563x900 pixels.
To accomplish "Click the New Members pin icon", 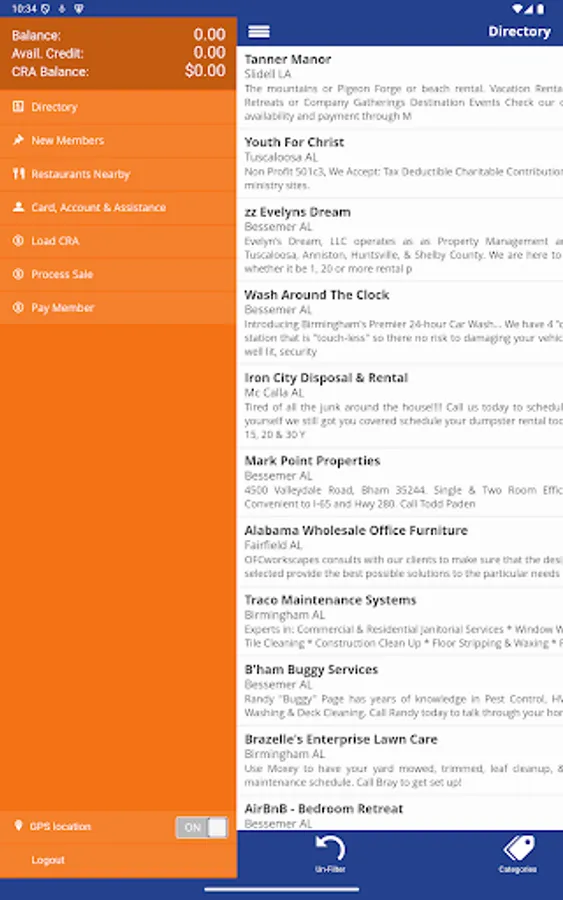I will (18, 139).
